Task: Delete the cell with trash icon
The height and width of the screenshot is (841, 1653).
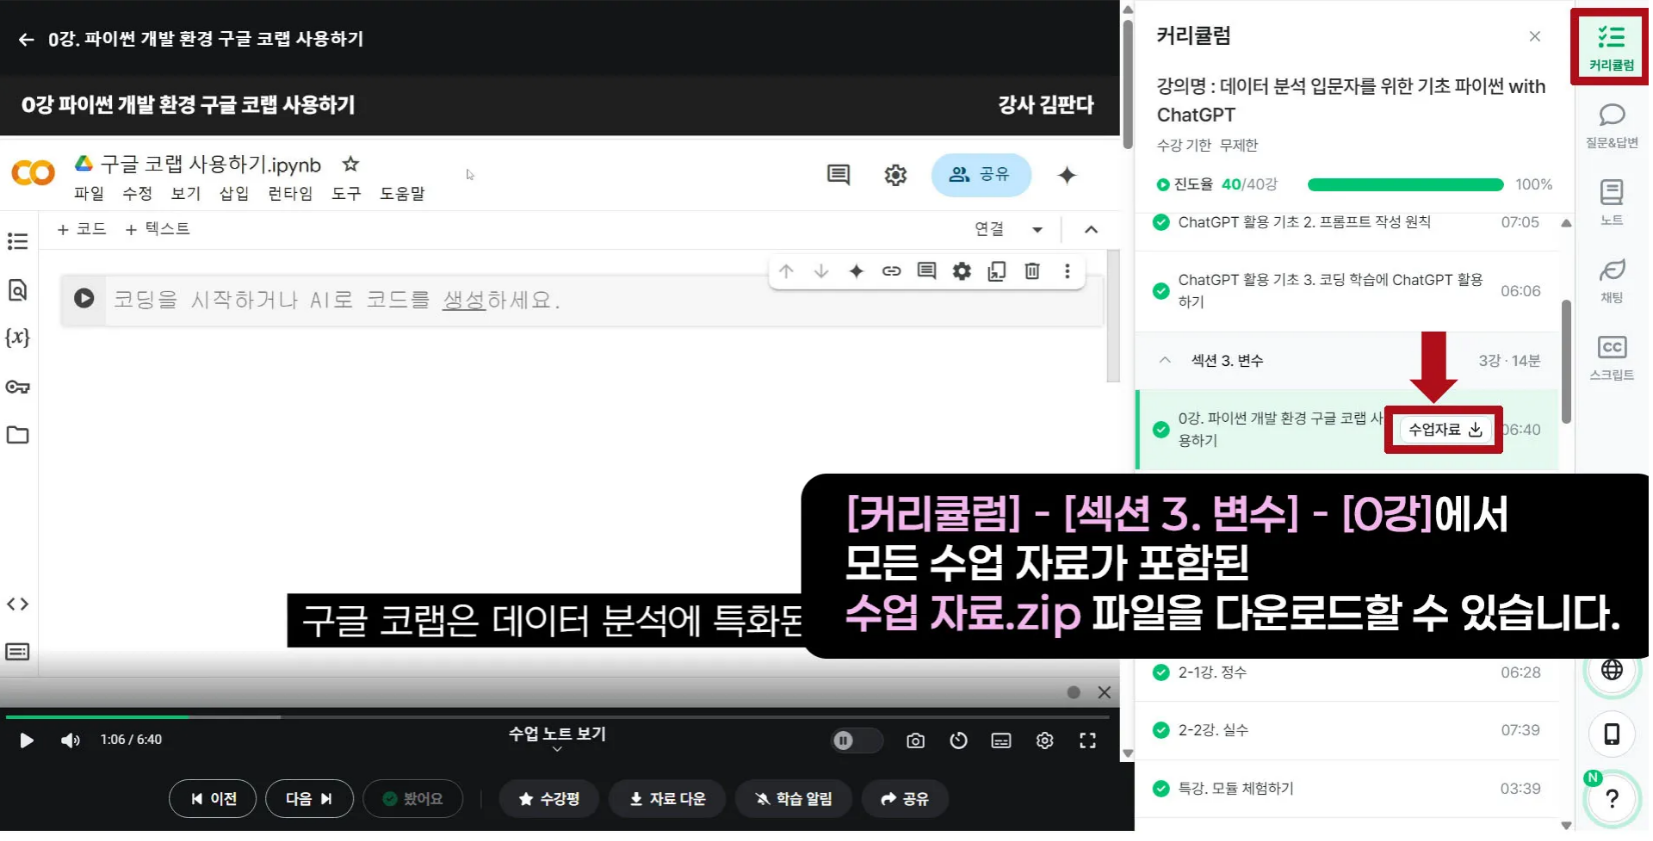Action: 1032,271
